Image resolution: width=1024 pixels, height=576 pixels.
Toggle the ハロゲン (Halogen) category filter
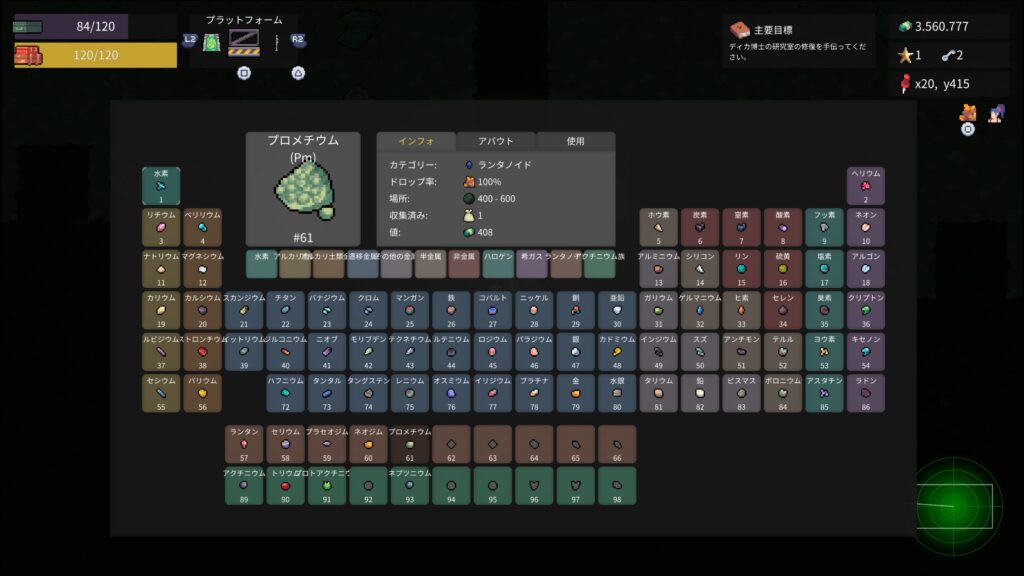[498, 264]
